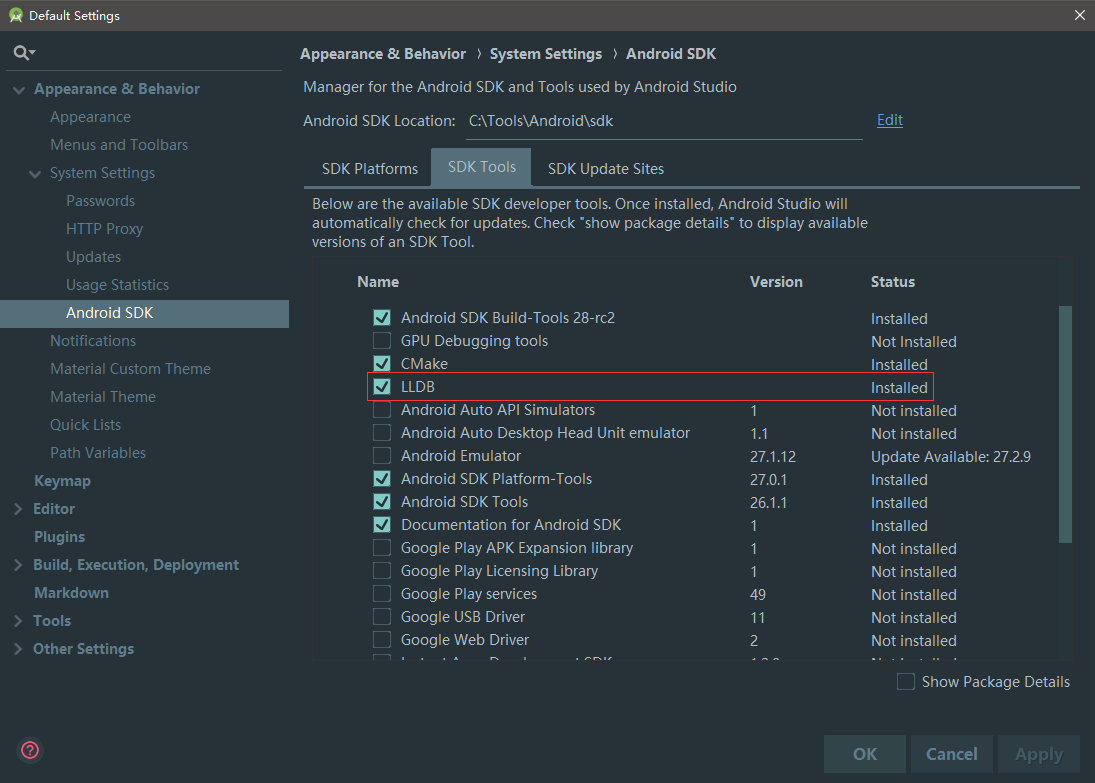Screen dimensions: 1095x783
Task: Click the Android Studio logo in title bar
Action: coord(15,15)
